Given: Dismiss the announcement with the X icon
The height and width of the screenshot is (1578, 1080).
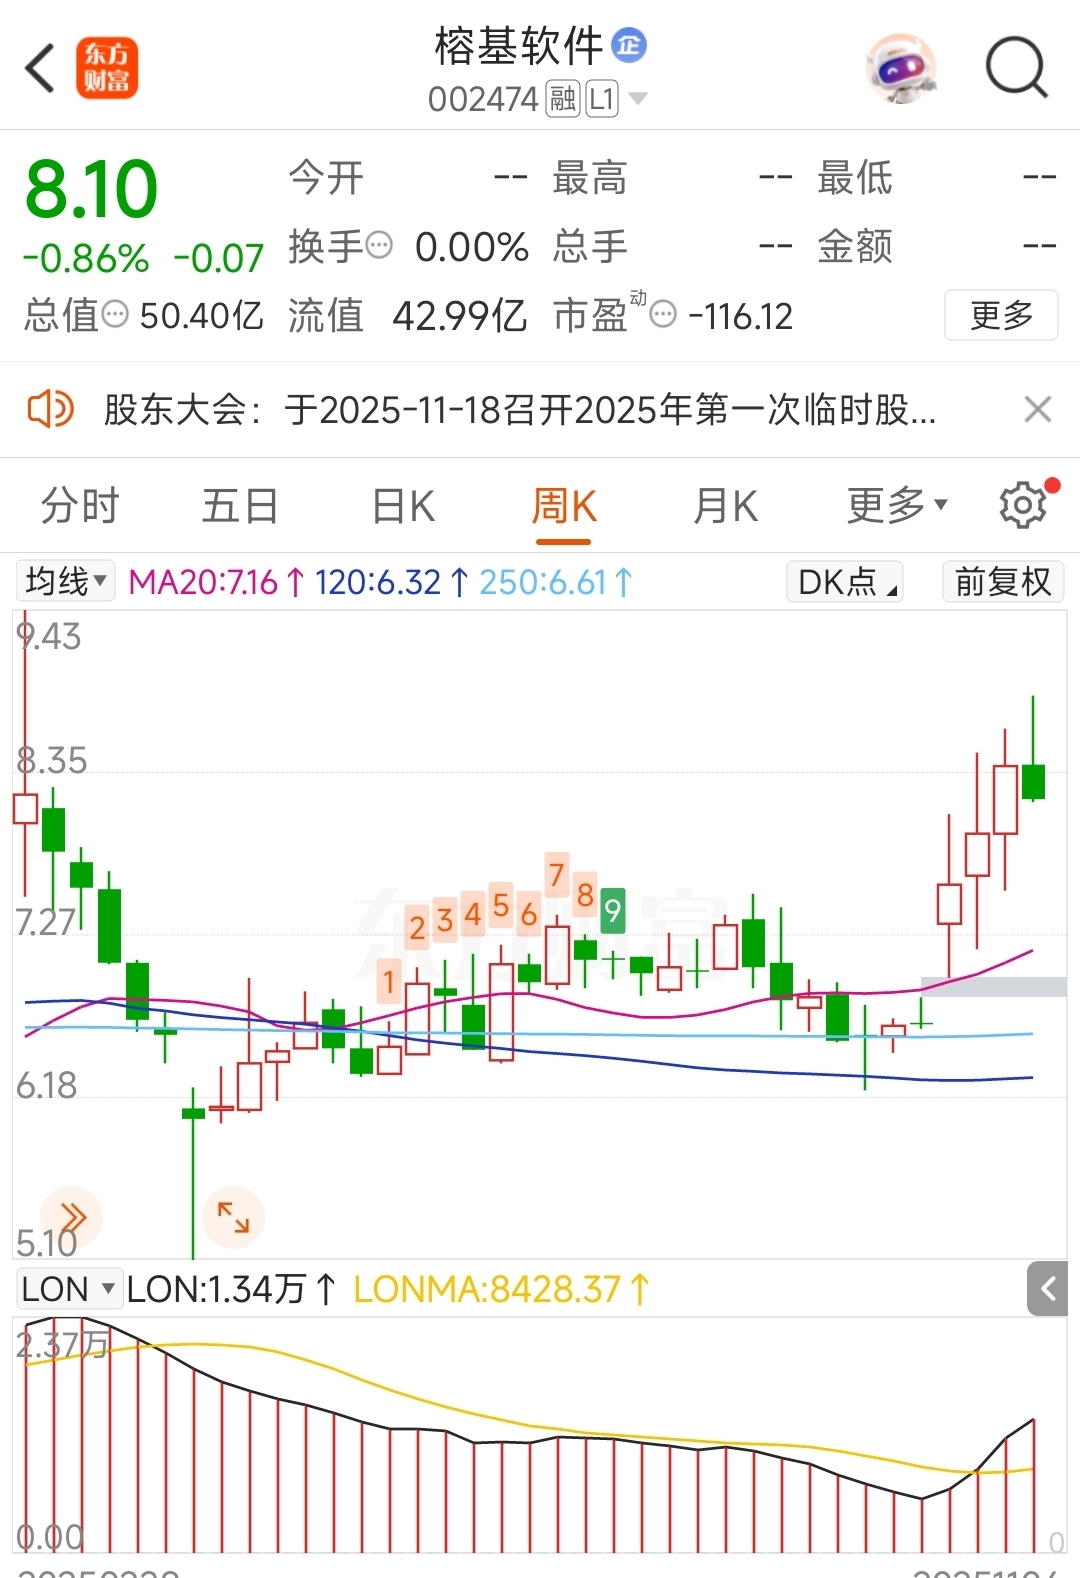Looking at the screenshot, I should click(1038, 409).
